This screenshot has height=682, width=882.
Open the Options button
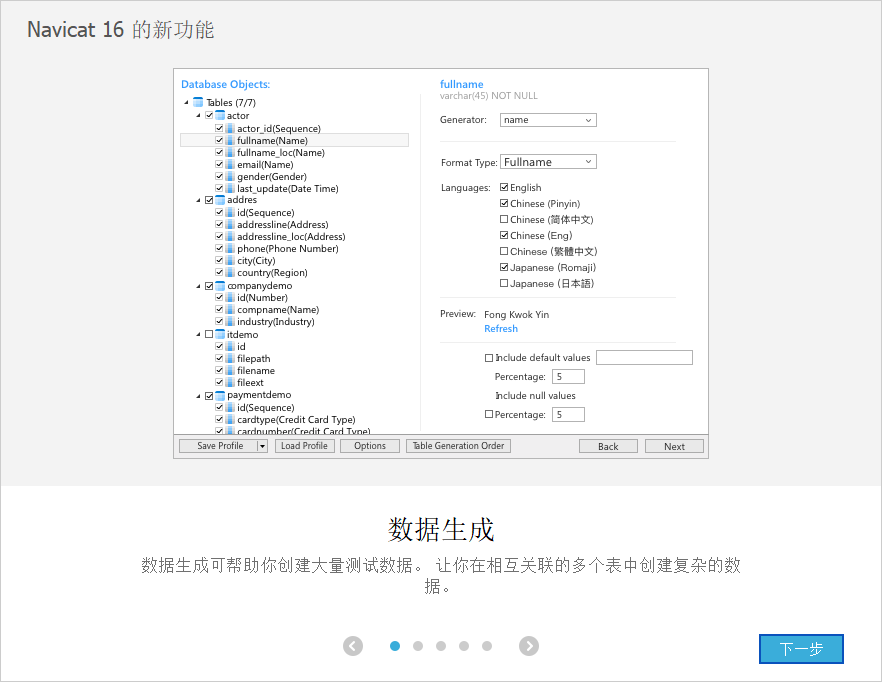pyautogui.click(x=370, y=446)
